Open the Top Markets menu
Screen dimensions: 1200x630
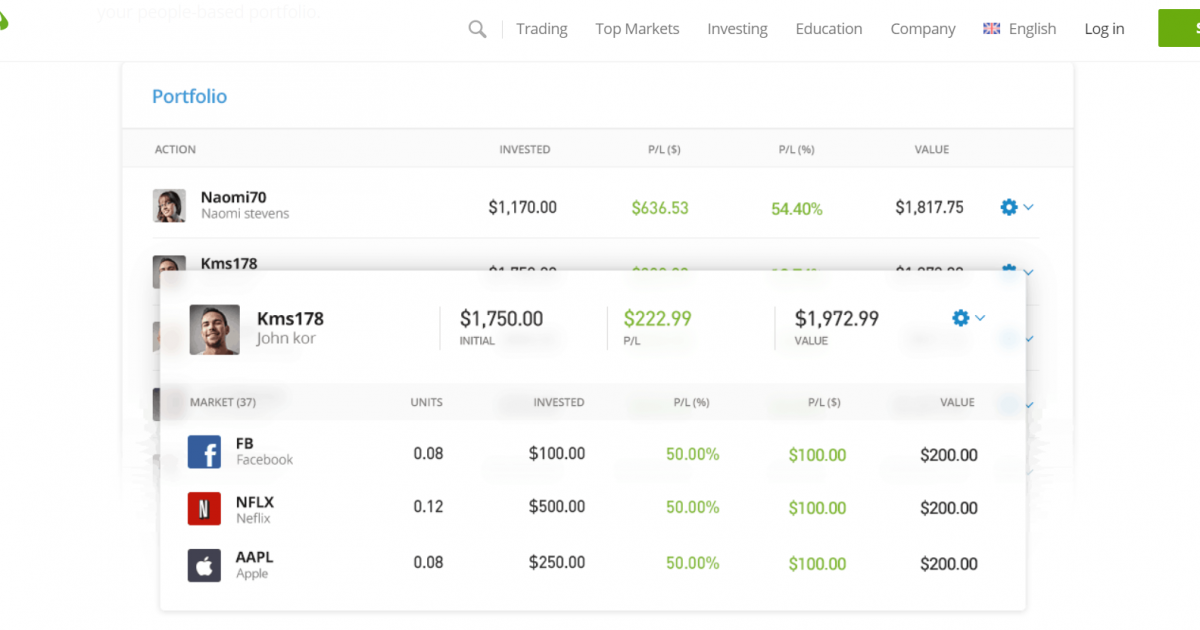[637, 29]
